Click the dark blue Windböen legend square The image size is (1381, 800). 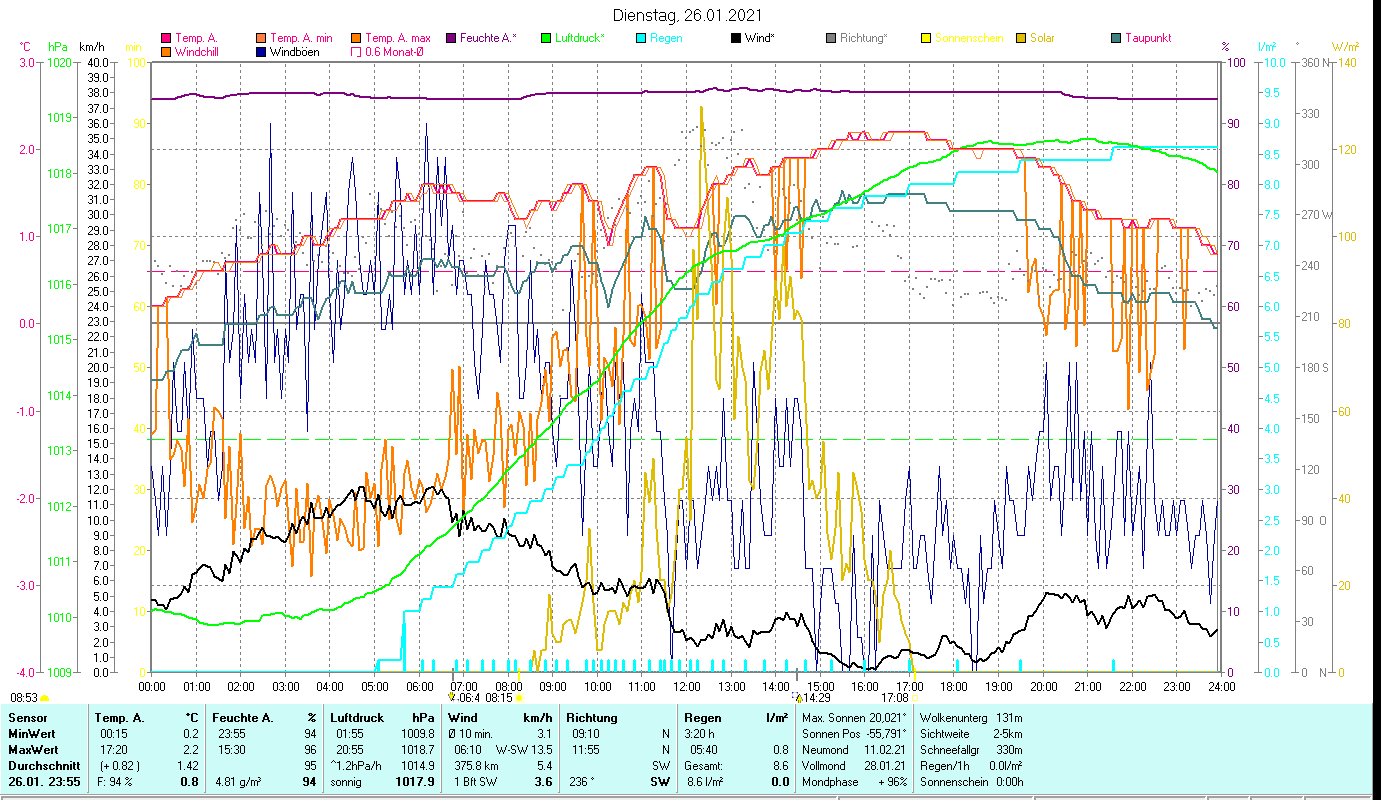(x=261, y=52)
